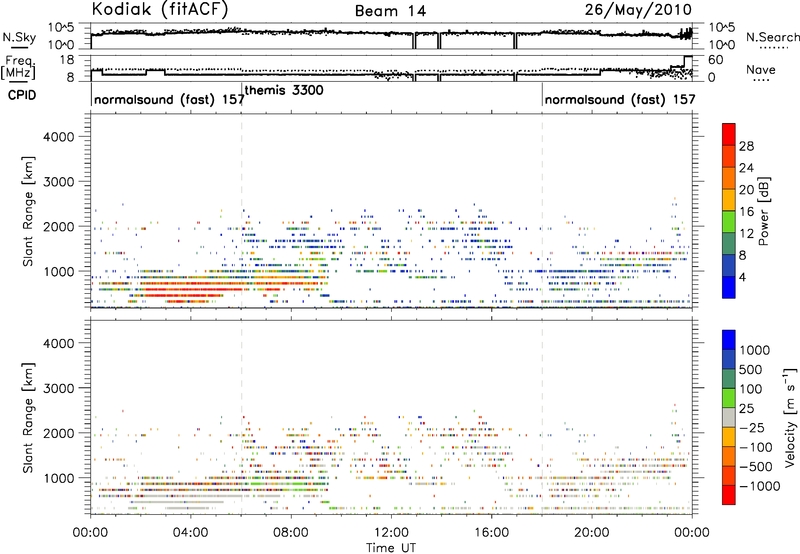
Task: Click the 'Power [dB]' color bar label
Action: 763,211
